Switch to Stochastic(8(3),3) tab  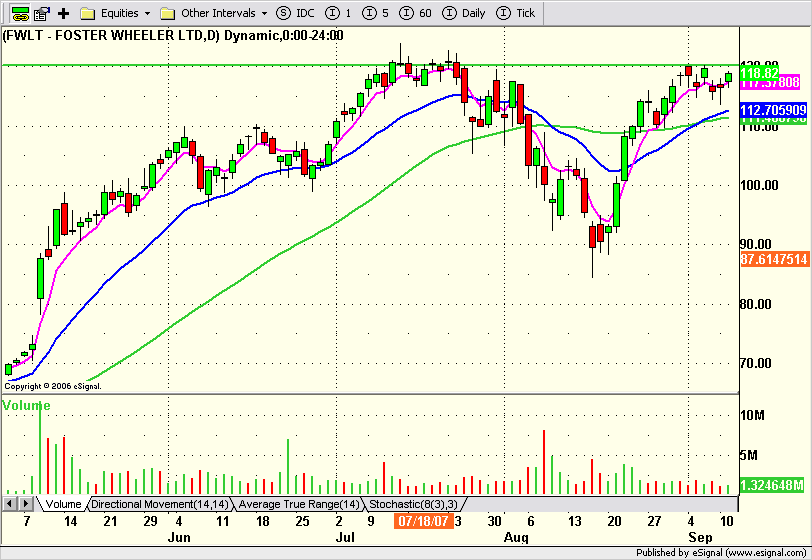point(413,504)
